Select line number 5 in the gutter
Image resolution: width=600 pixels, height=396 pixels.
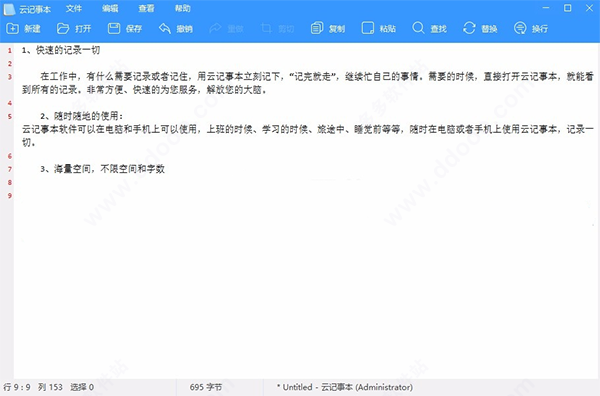(10, 116)
